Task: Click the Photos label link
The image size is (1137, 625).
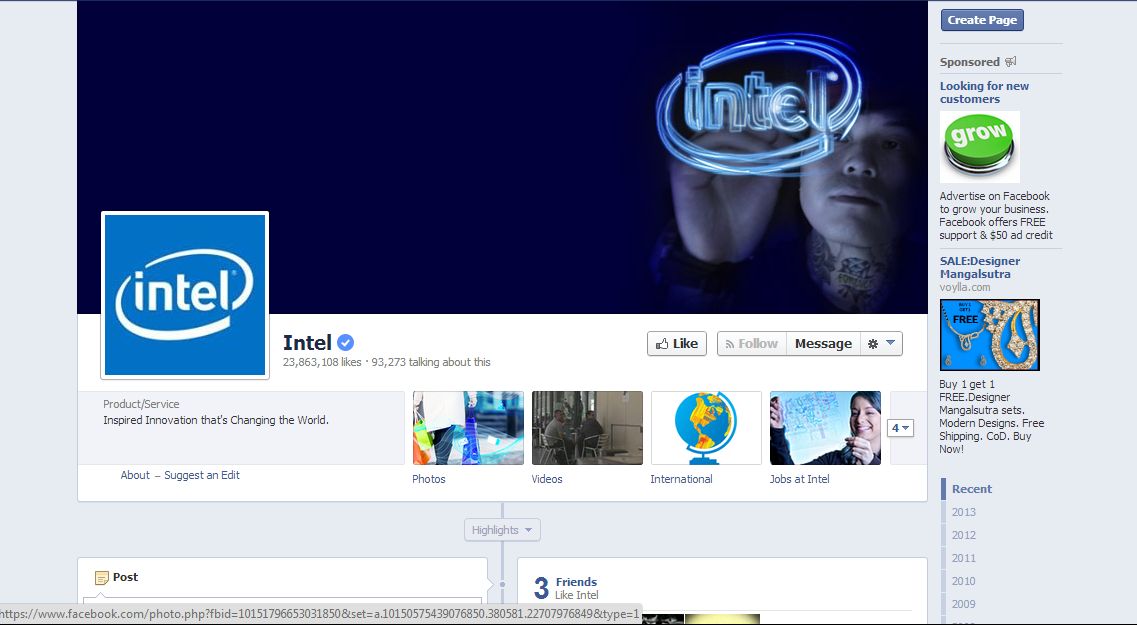Action: pos(429,479)
